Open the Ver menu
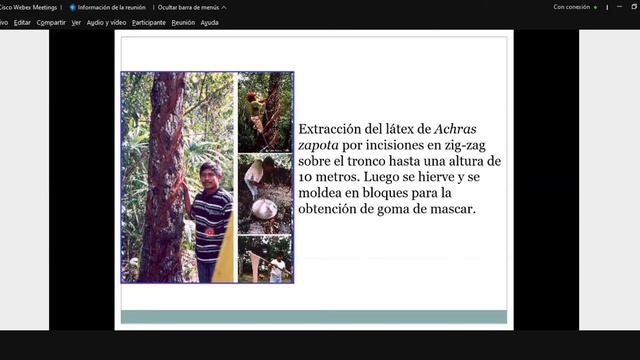 coord(76,23)
